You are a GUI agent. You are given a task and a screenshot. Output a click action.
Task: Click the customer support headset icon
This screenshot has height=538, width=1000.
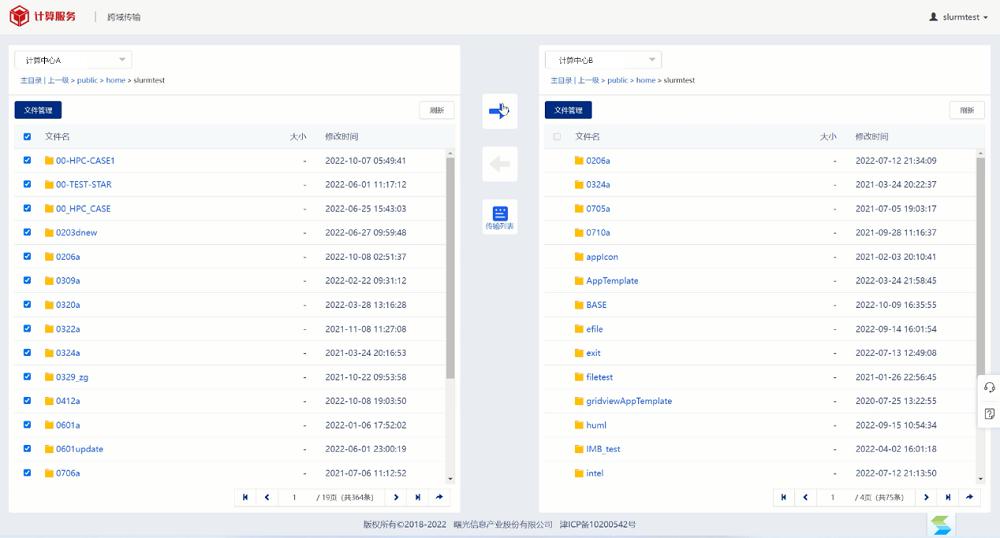coord(989,388)
